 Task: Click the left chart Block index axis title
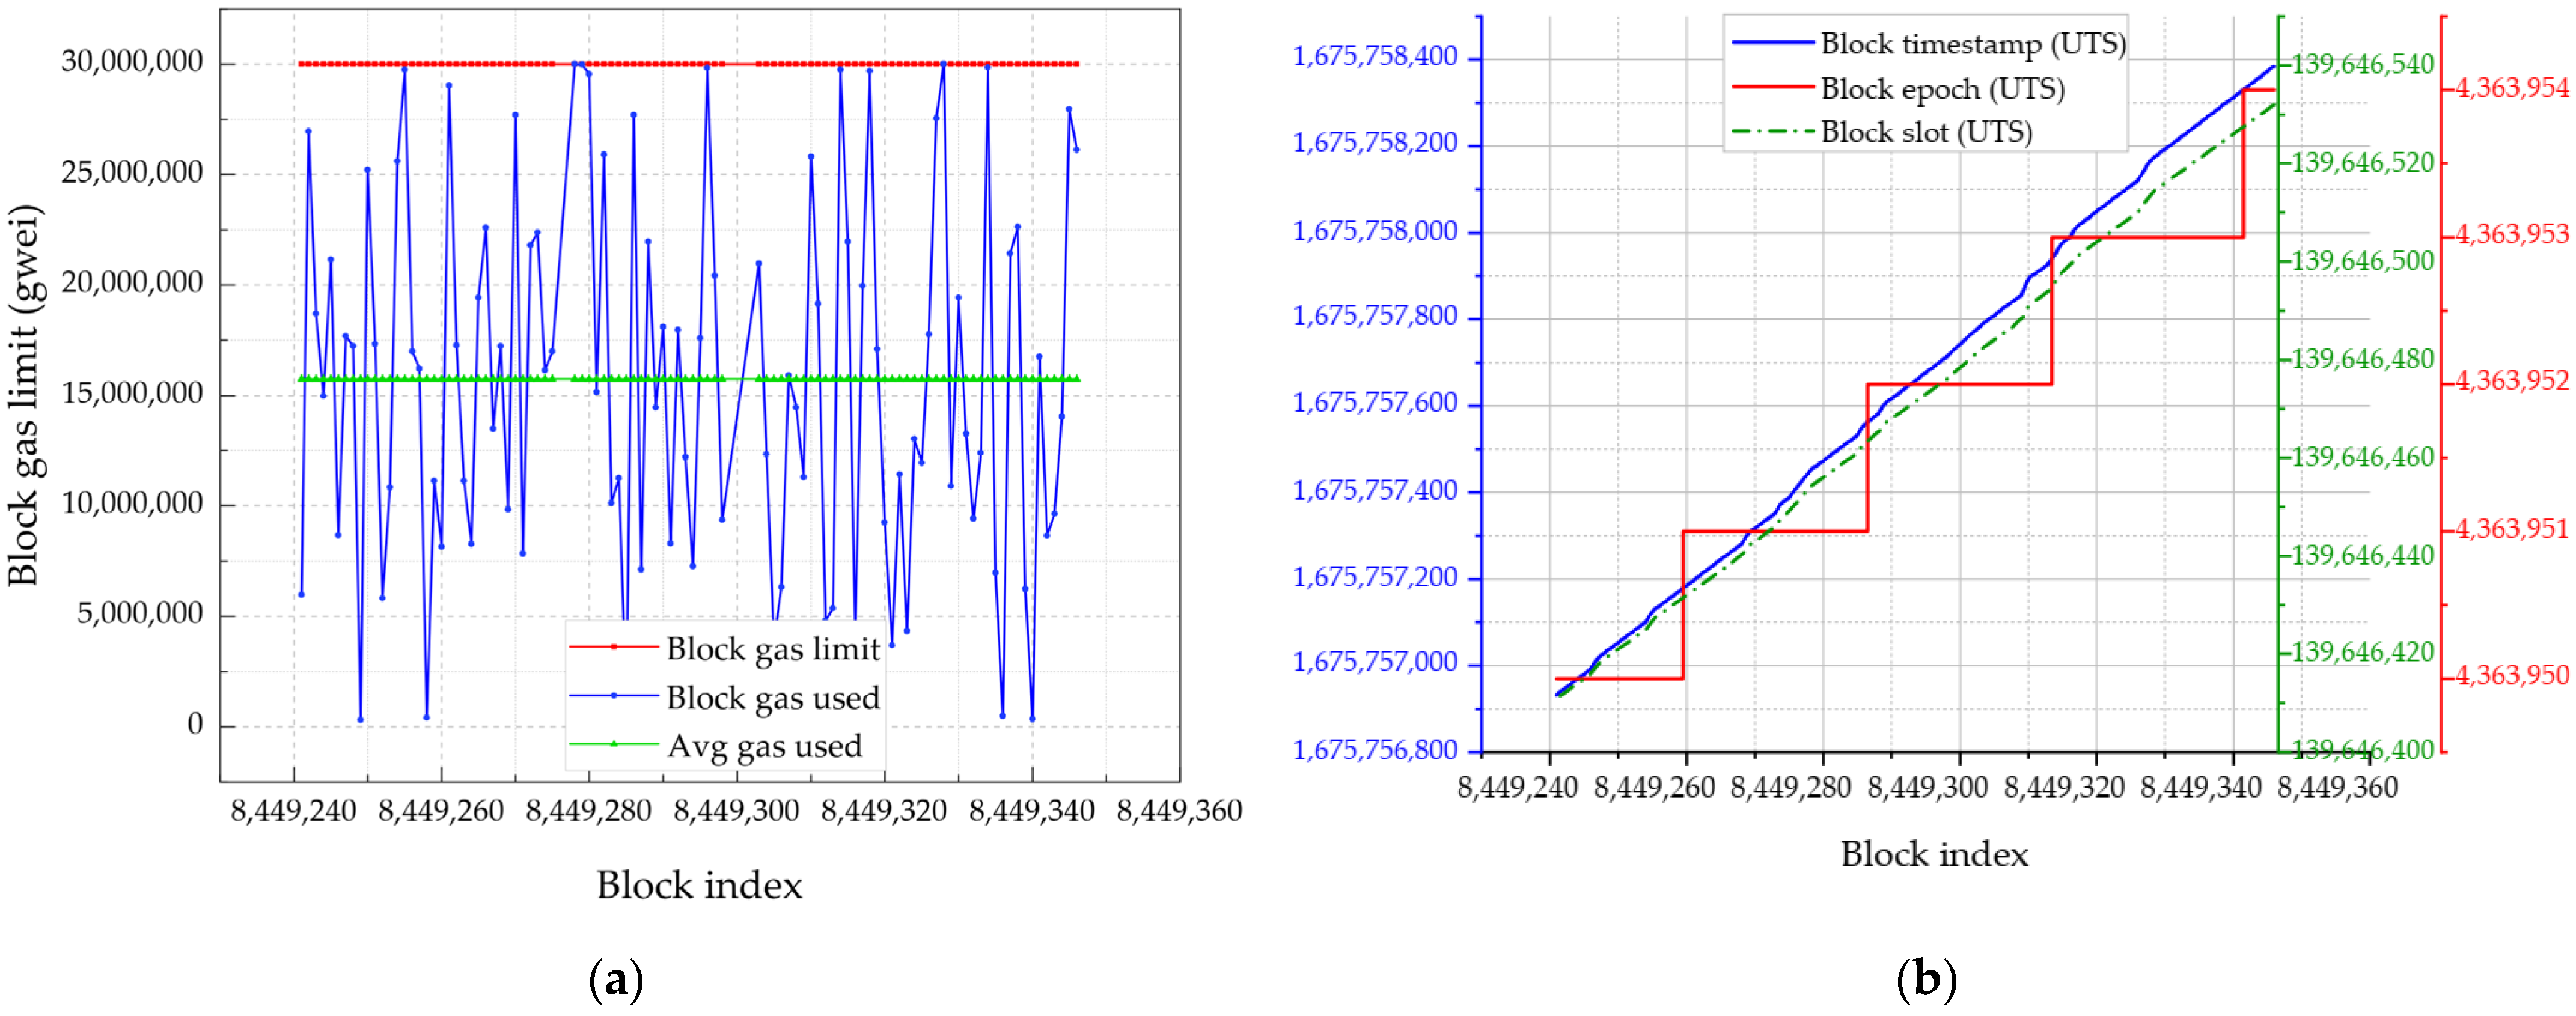tap(699, 885)
